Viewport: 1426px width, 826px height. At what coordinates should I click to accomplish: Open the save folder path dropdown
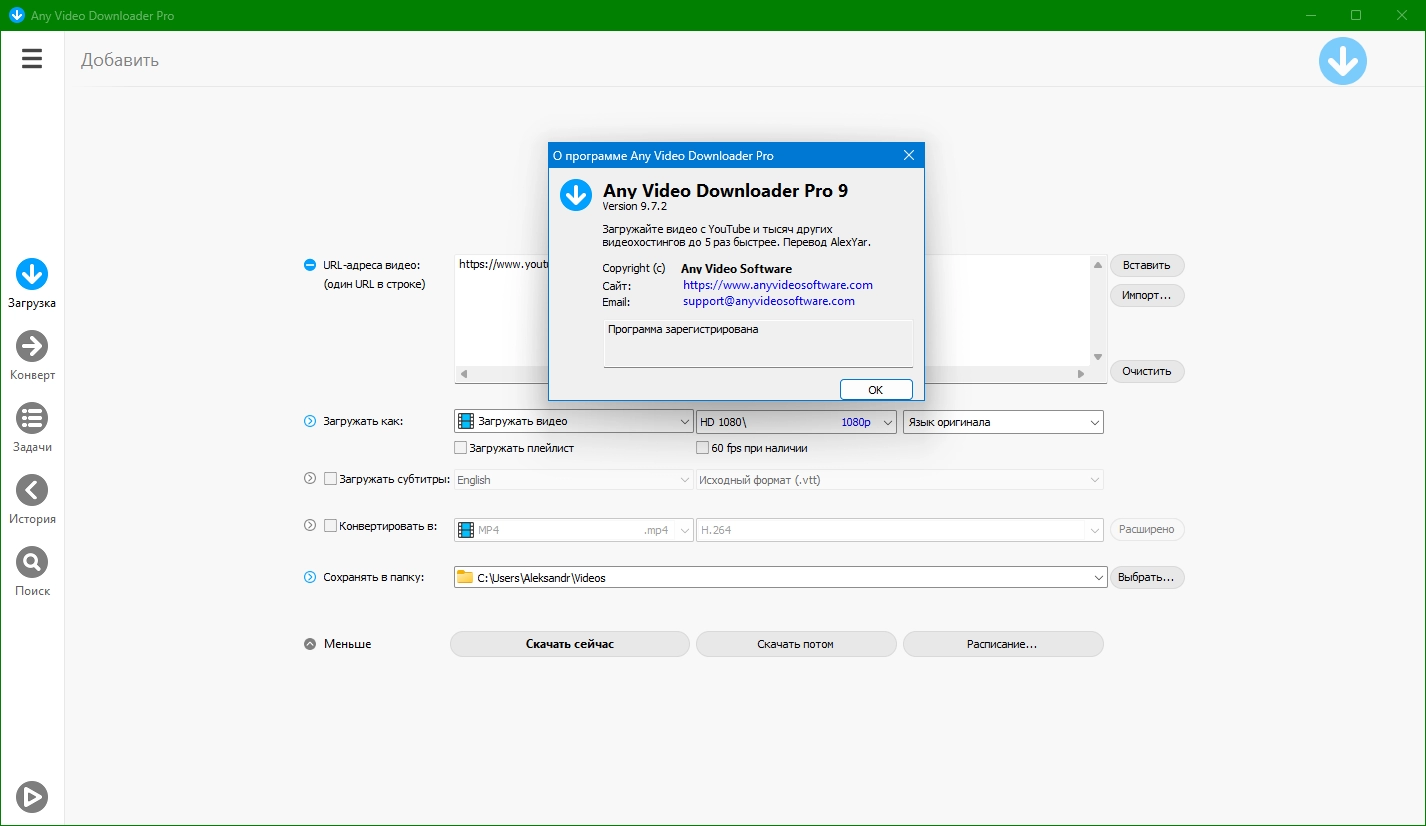click(781, 577)
